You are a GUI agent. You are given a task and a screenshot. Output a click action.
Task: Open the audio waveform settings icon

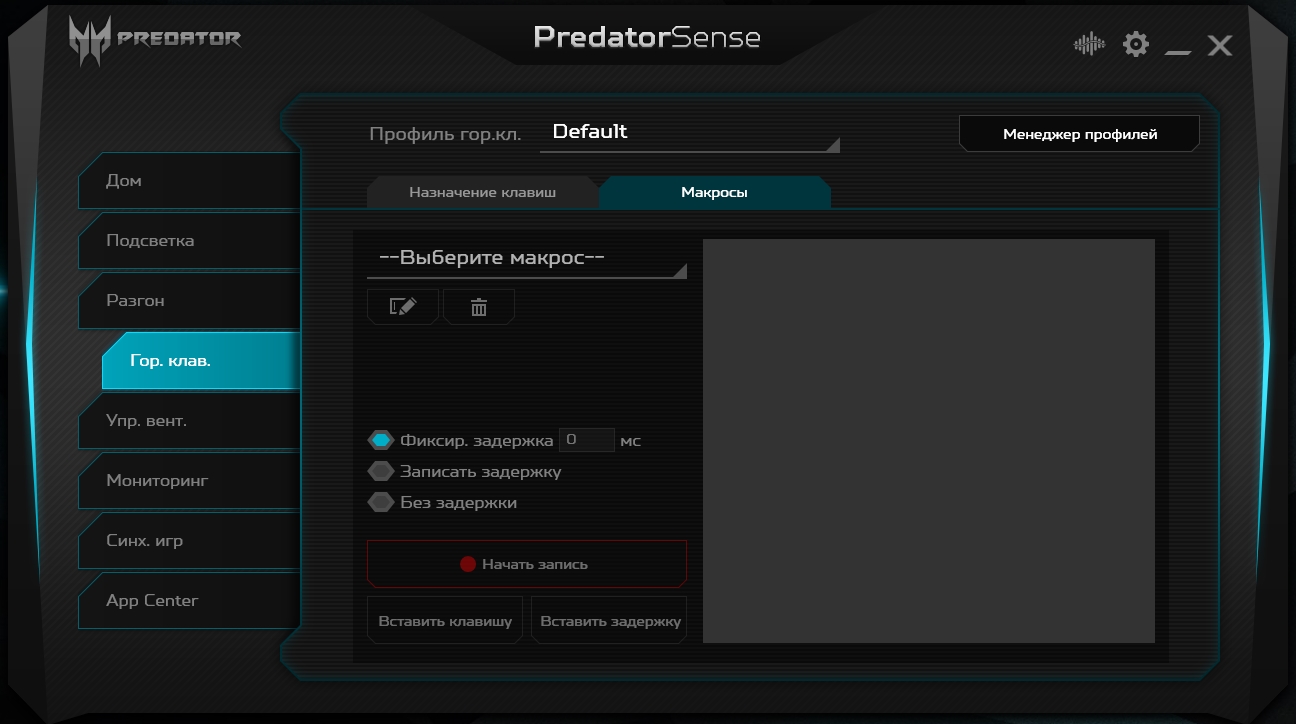1089,44
